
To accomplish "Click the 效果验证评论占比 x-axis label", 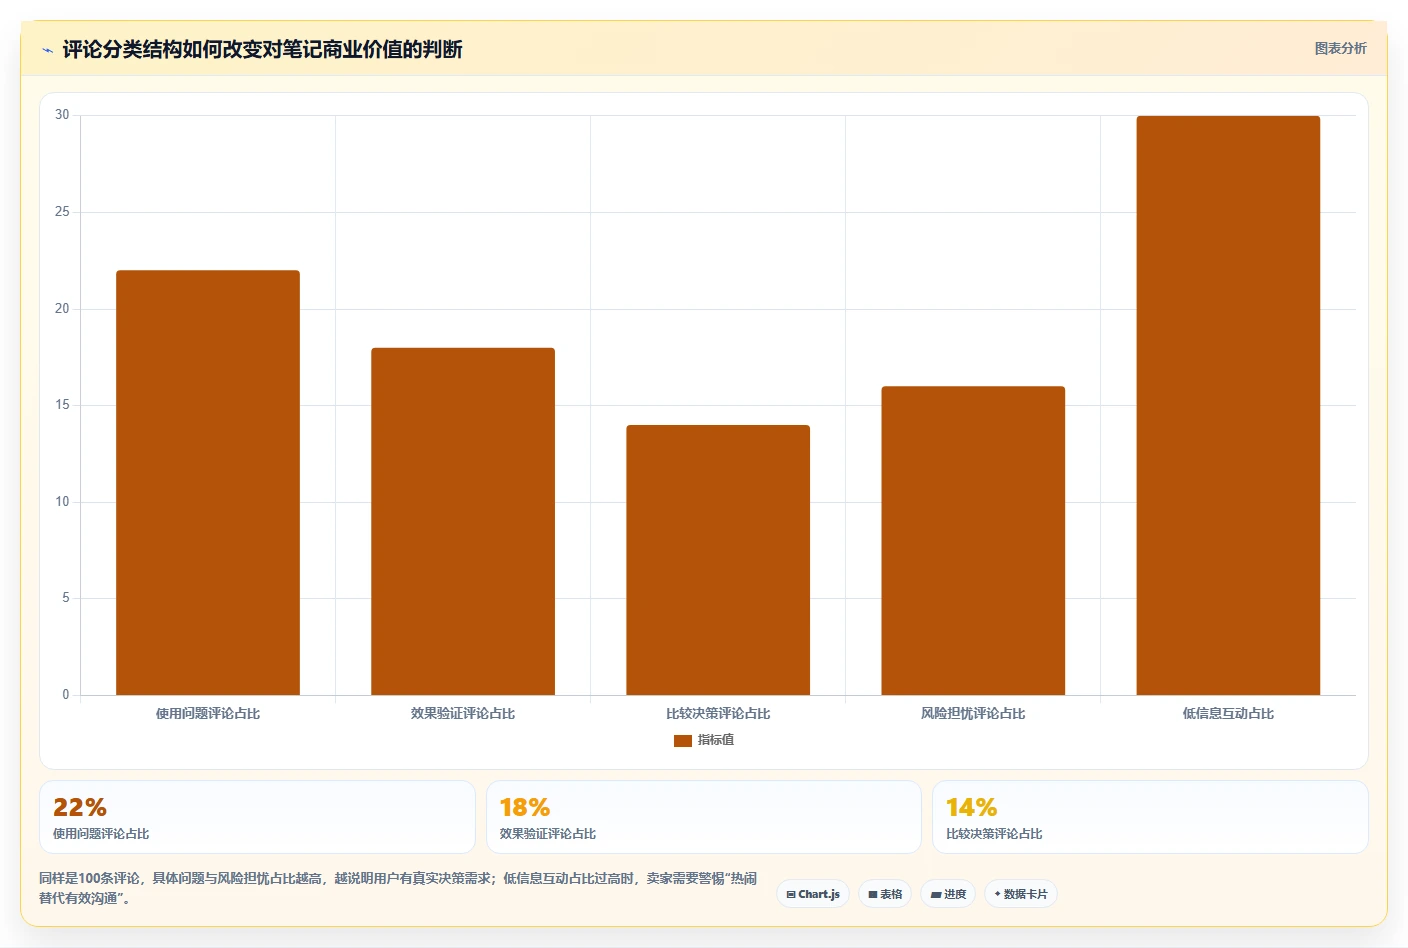I will click(x=463, y=714).
